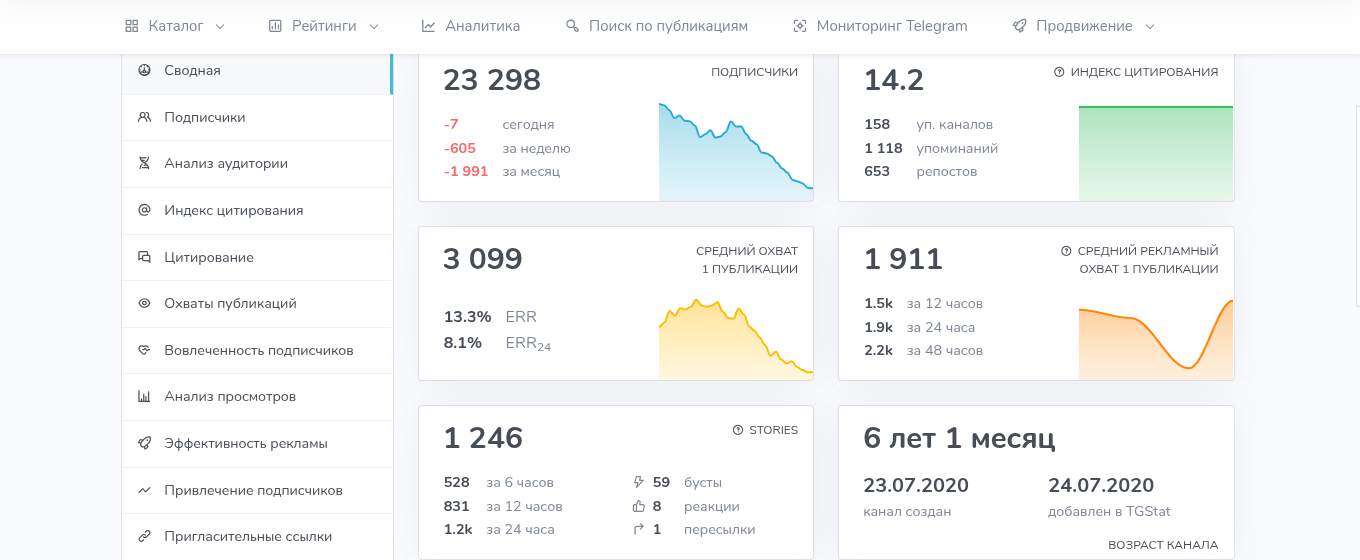Select Подписчики in the sidebar
1360x560 pixels.
[x=256, y=117]
